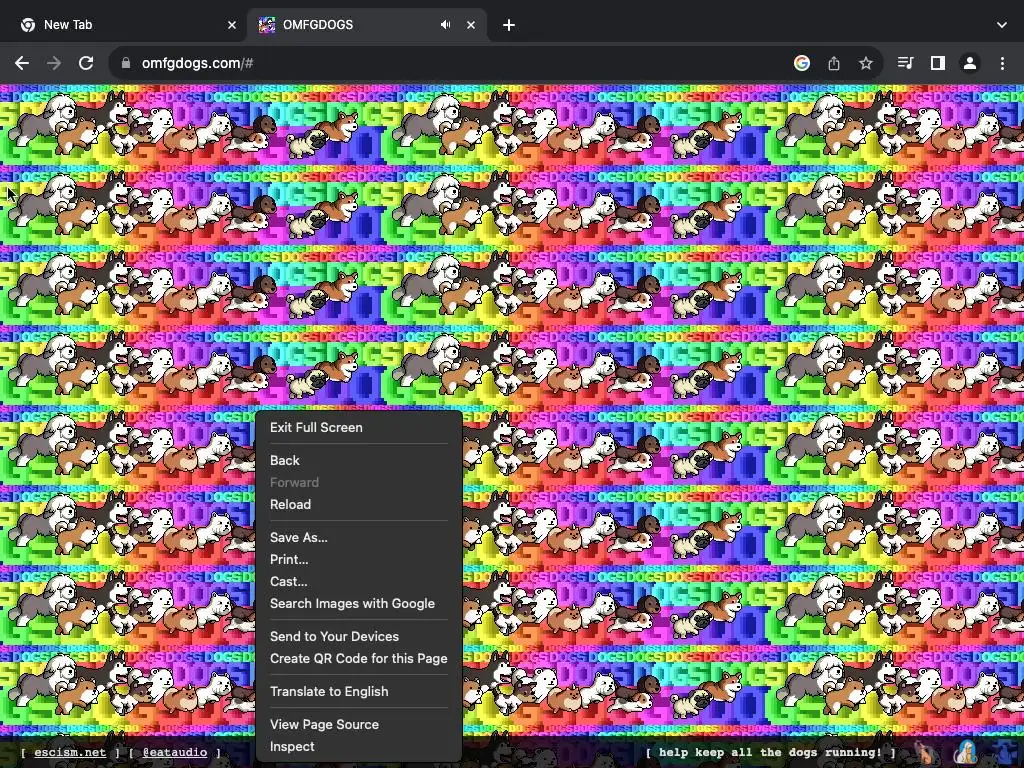Image resolution: width=1024 pixels, height=768 pixels.
Task: Open the @eataudio link
Action: (x=175, y=752)
